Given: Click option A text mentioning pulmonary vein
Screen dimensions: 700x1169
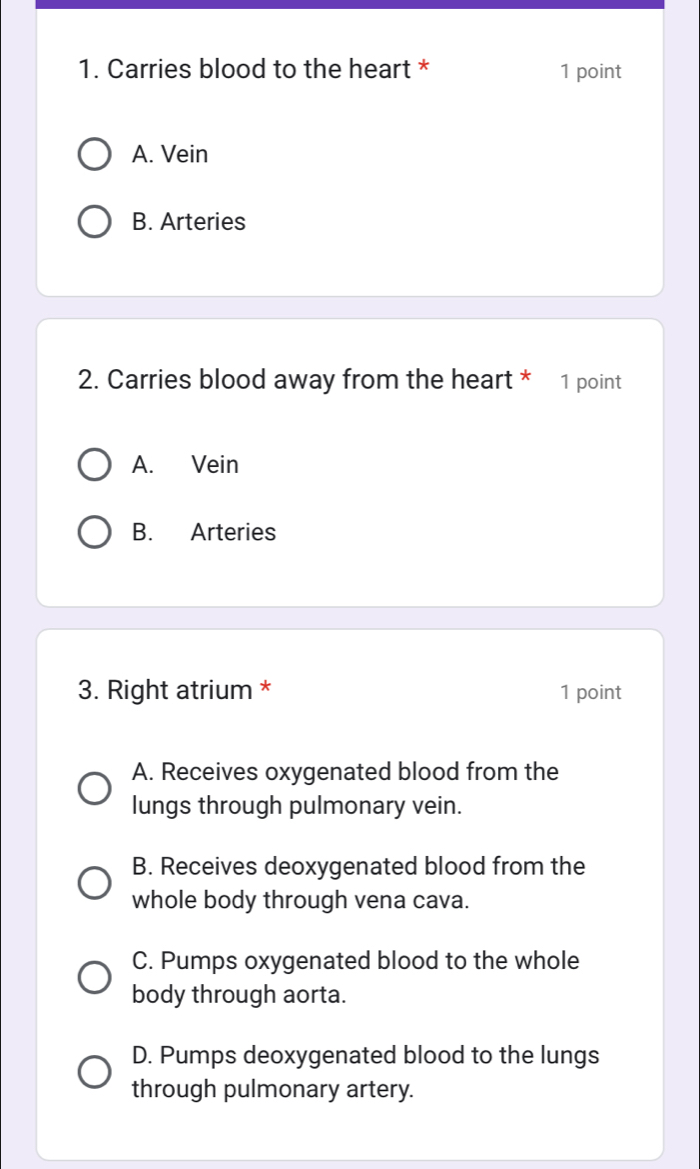Looking at the screenshot, I should [345, 788].
